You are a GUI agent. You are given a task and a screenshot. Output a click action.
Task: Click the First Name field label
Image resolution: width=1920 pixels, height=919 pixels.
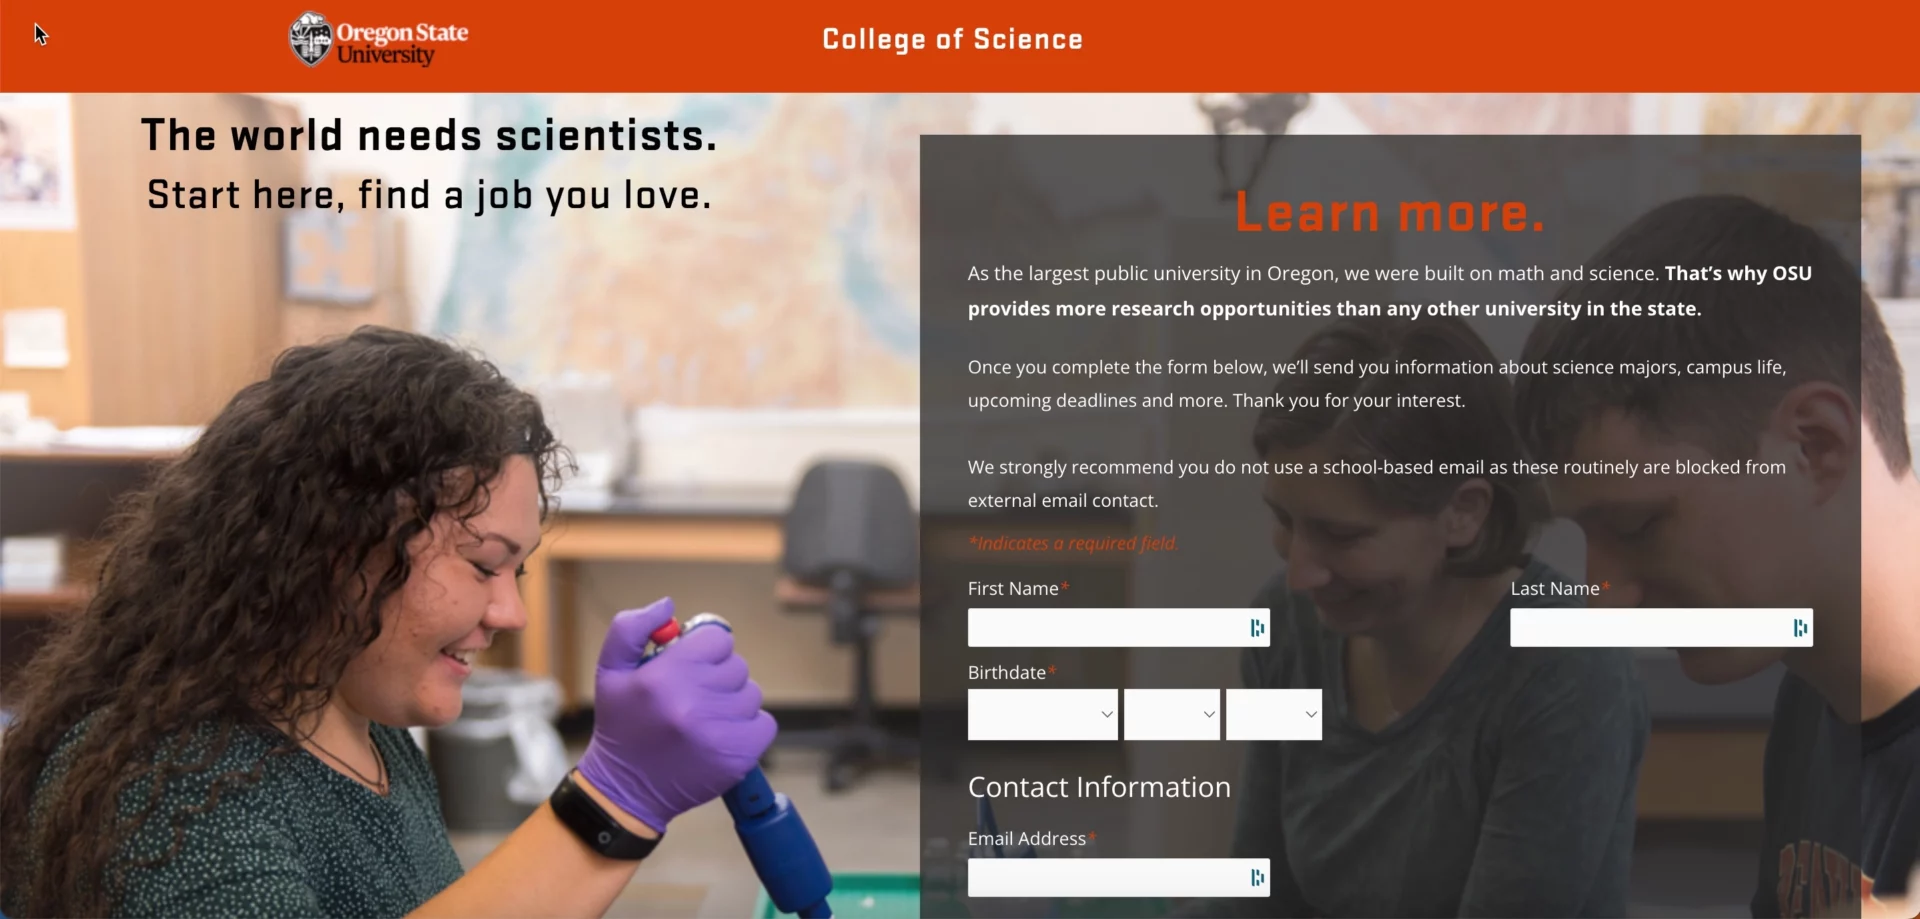(1013, 589)
